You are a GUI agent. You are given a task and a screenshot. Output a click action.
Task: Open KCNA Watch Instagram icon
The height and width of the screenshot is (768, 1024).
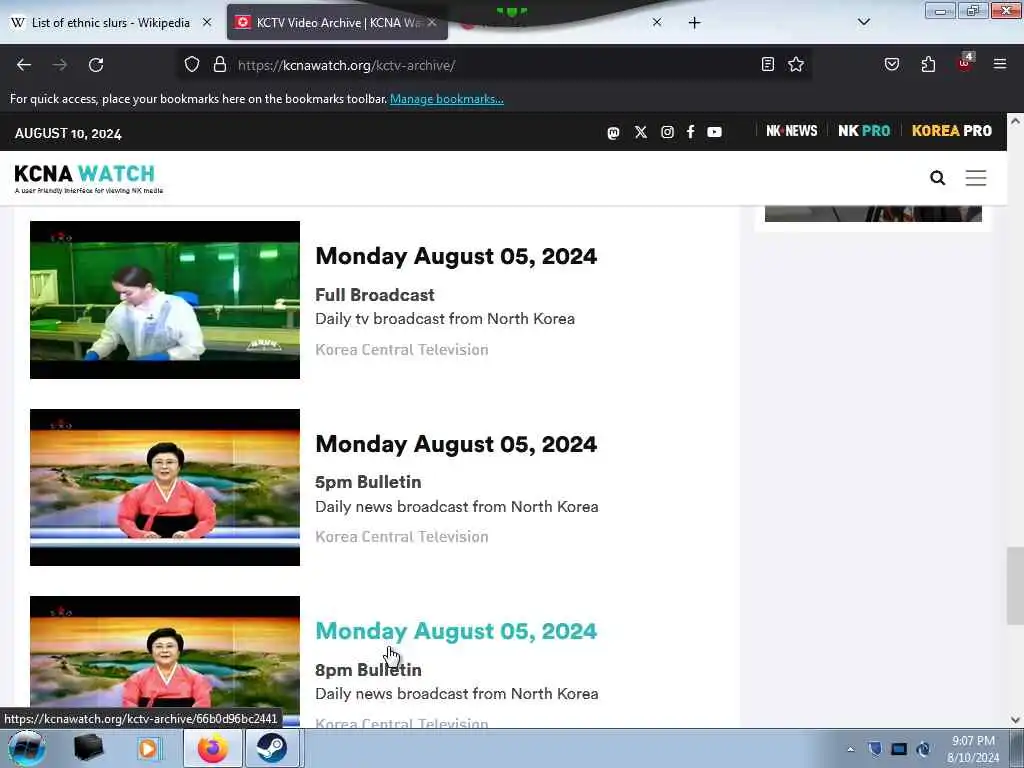tap(667, 132)
